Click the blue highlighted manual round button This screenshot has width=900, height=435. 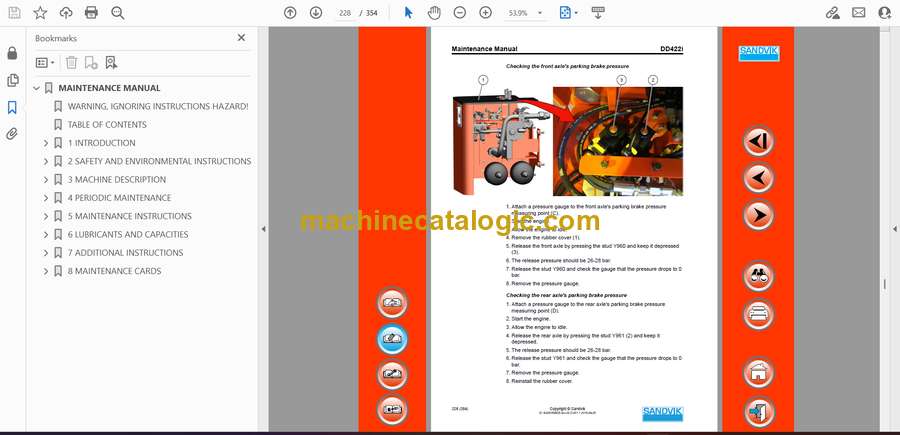pos(393,339)
